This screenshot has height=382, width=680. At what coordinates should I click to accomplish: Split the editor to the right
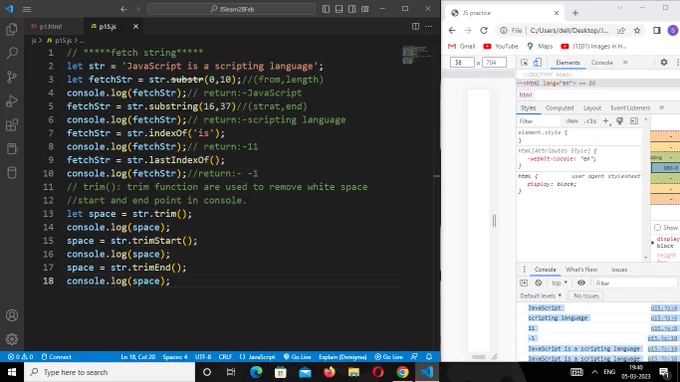[x=415, y=26]
